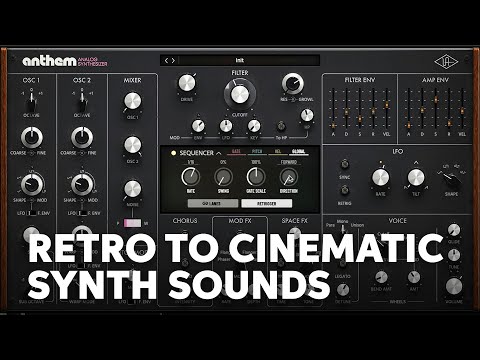
Task: Toggle the pink/white noise color switch
Action: click(132, 223)
